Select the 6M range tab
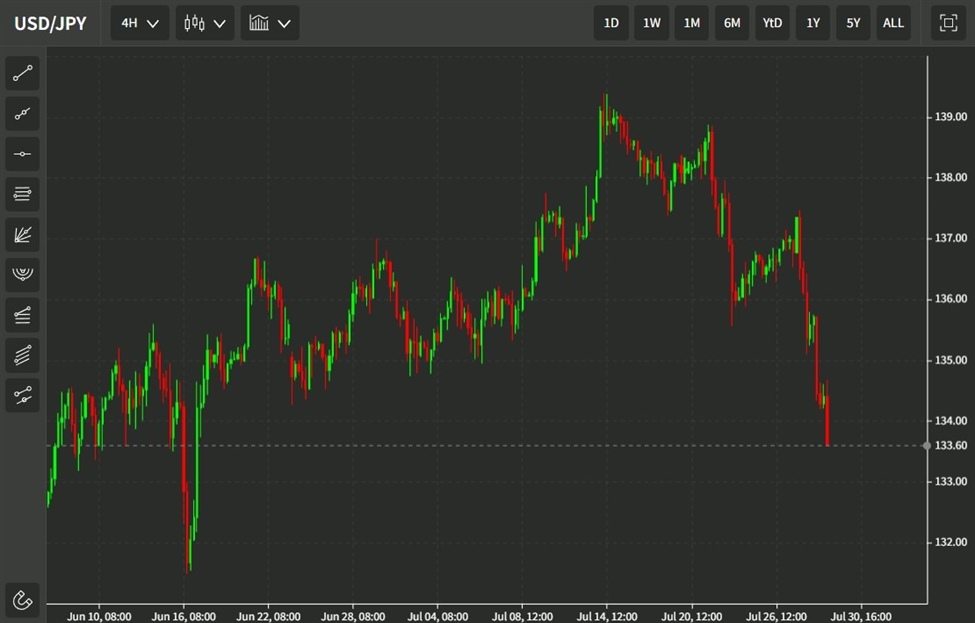Screen dimensions: 975x623 (x=731, y=22)
